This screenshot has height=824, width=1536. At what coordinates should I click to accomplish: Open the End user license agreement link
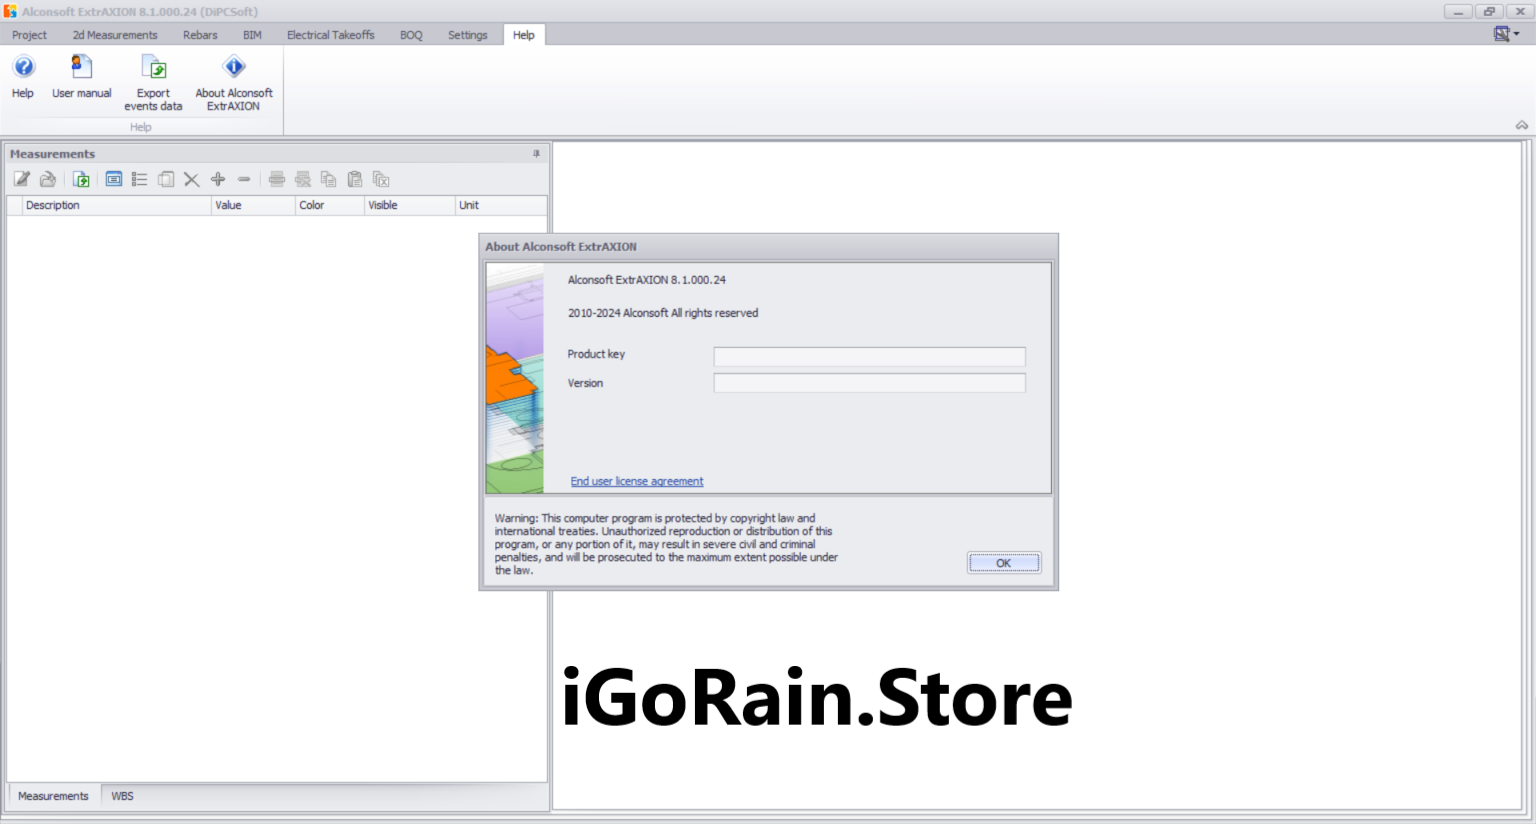pos(637,482)
